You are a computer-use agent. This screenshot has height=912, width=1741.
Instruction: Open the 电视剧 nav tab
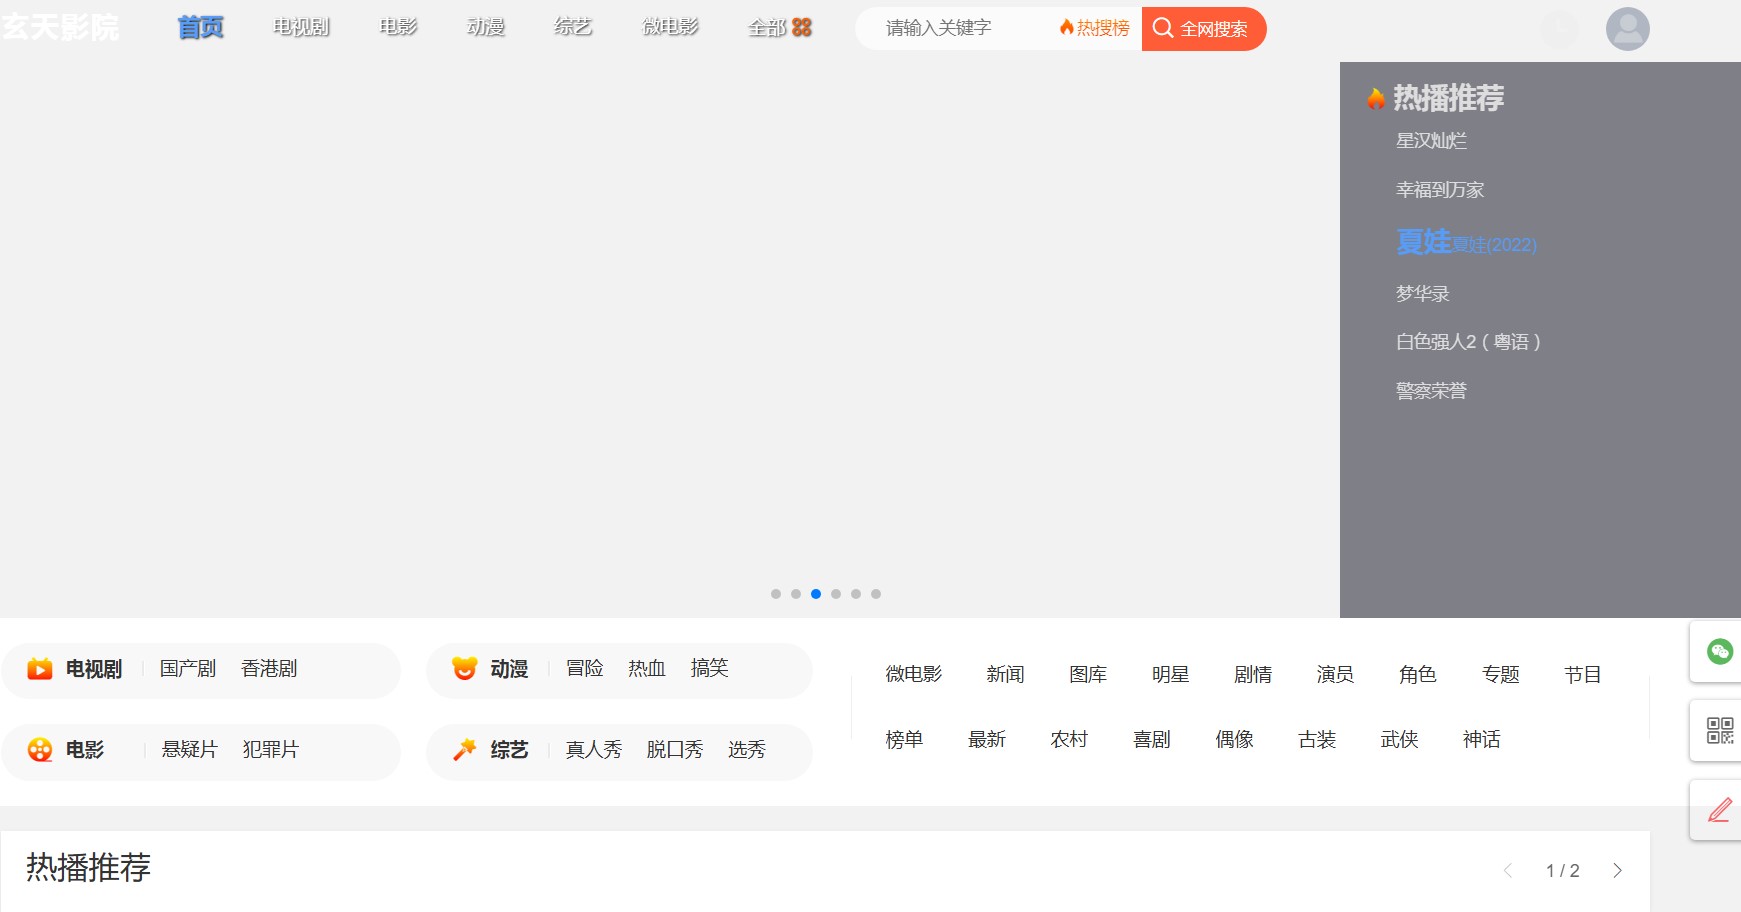tap(302, 28)
